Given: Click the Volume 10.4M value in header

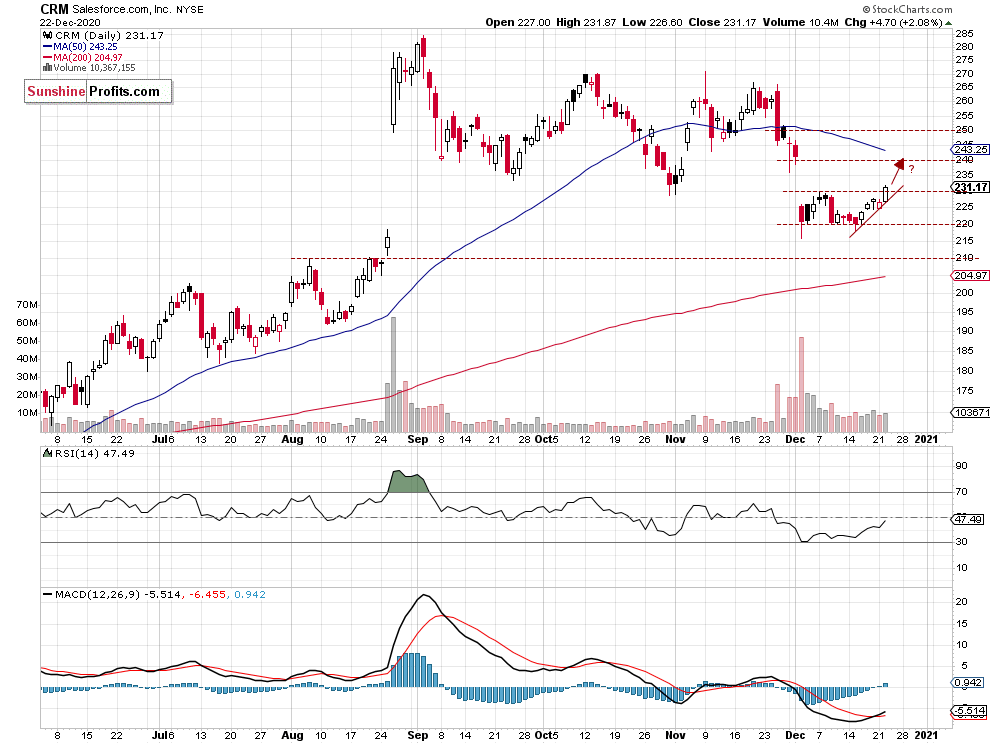Looking at the screenshot, I should pyautogui.click(x=801, y=22).
